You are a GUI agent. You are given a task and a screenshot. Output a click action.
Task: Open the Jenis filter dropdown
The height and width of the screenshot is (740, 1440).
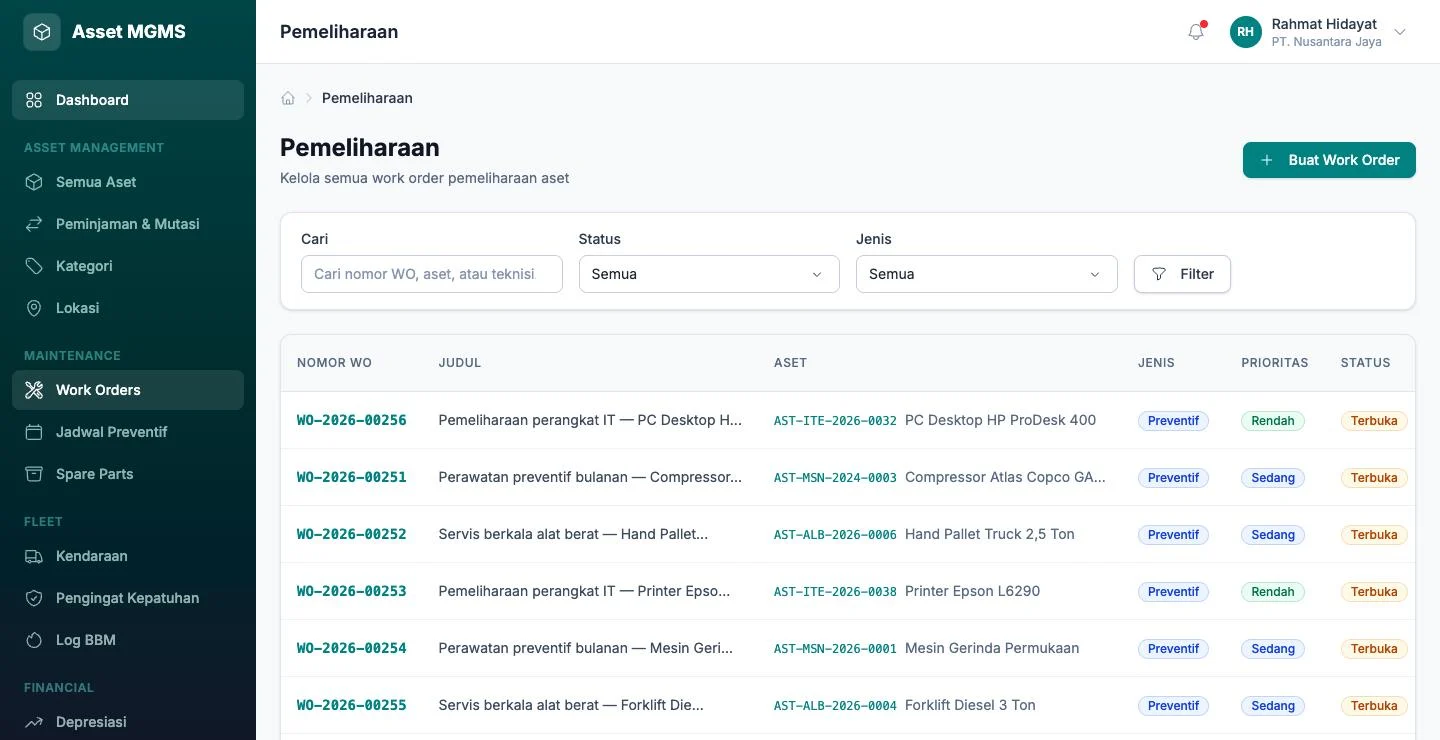click(x=986, y=274)
